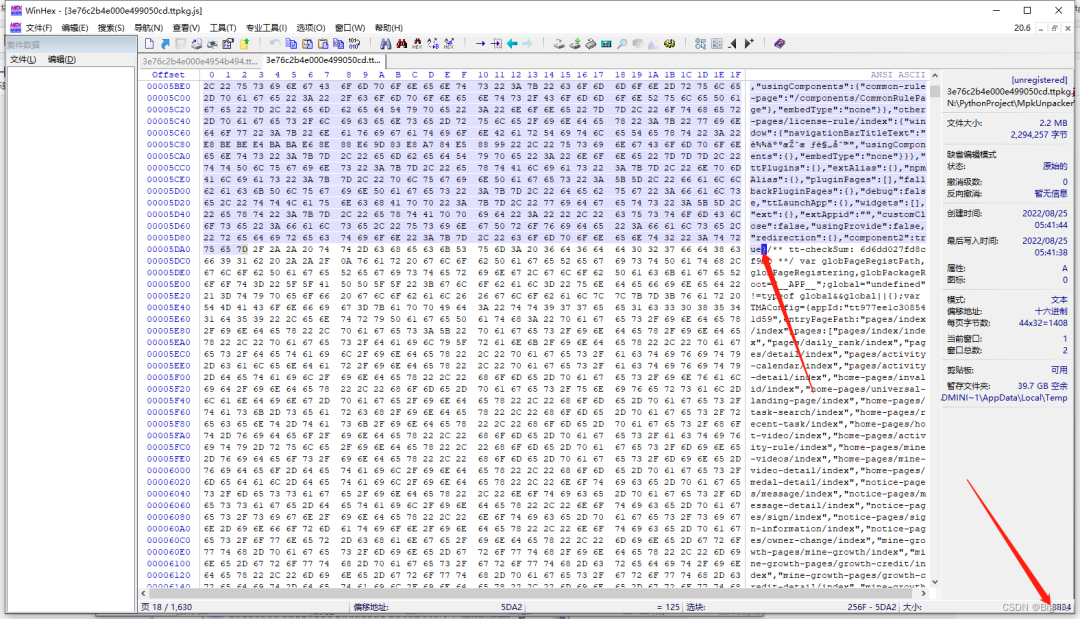
Task: Click the General Options gear icon
Action: (x=669, y=43)
